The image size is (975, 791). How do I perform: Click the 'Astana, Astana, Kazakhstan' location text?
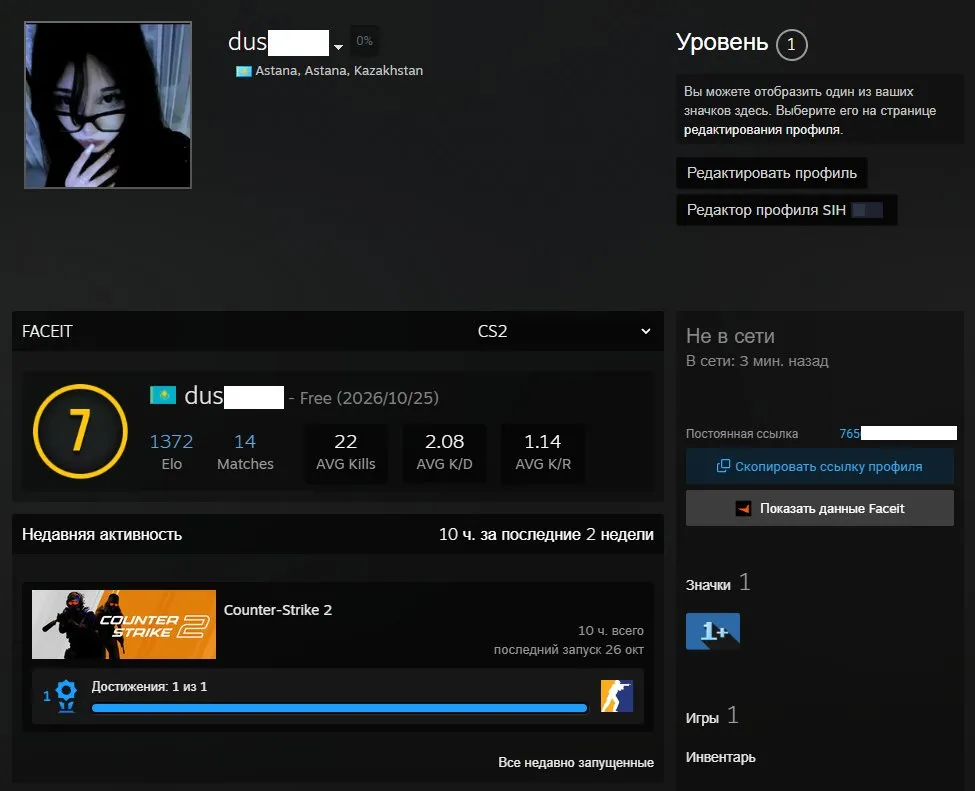pyautogui.click(x=339, y=71)
